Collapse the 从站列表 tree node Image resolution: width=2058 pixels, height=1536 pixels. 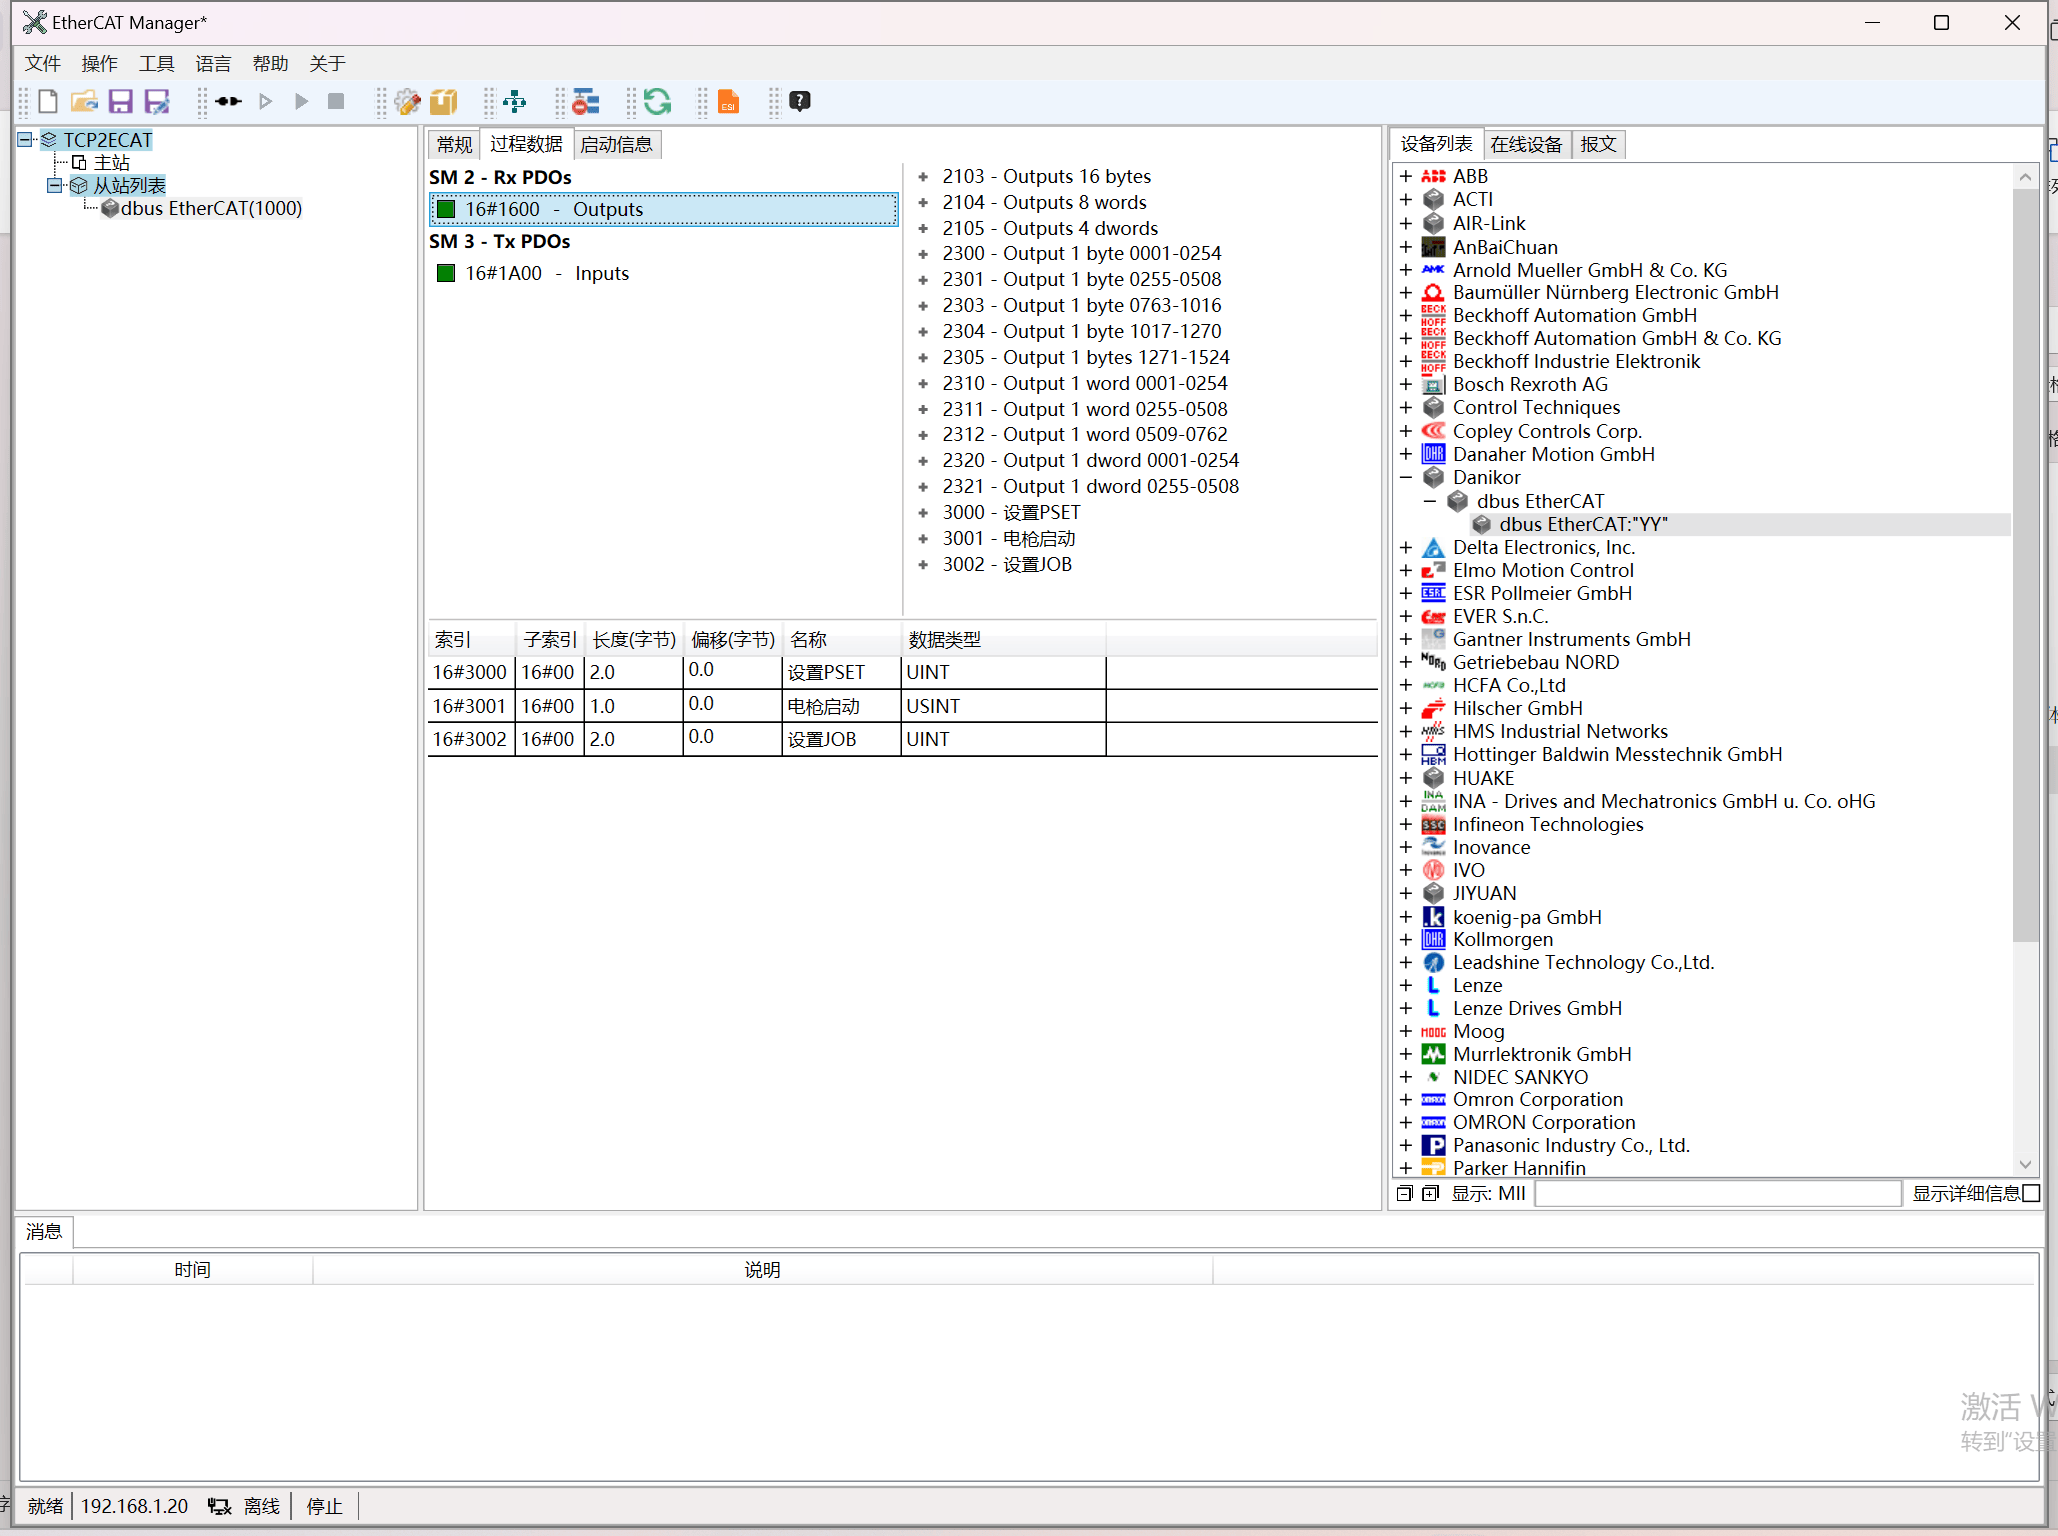tap(54, 185)
